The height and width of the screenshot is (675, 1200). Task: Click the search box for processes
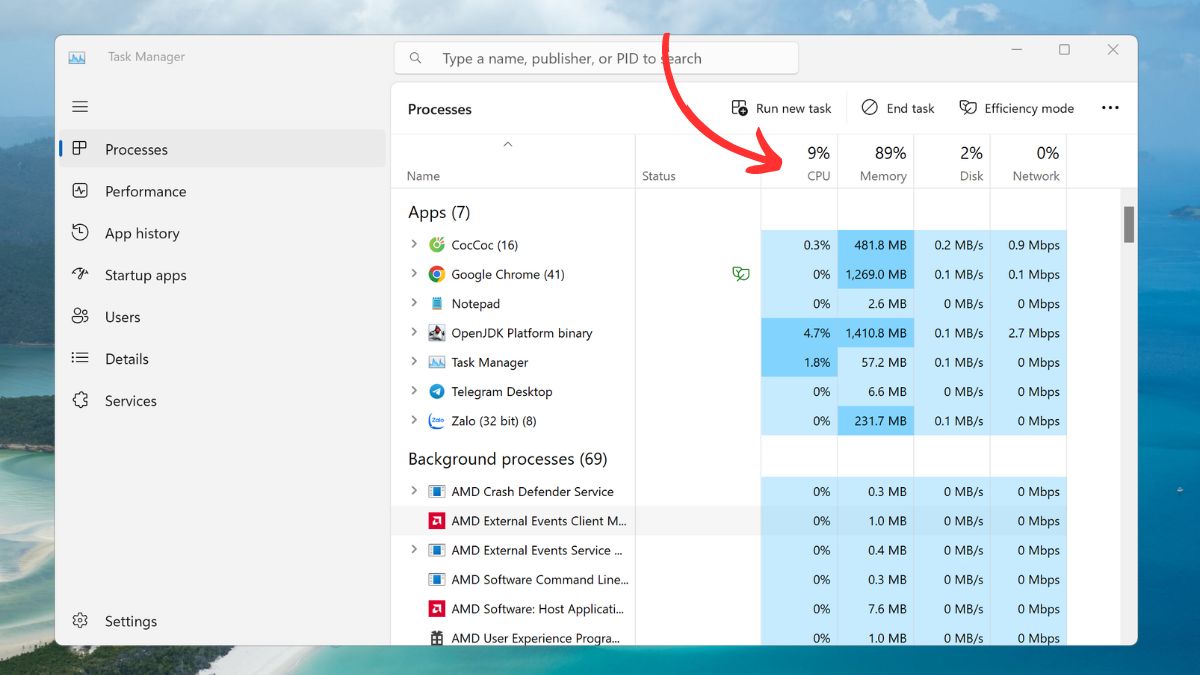pos(596,58)
